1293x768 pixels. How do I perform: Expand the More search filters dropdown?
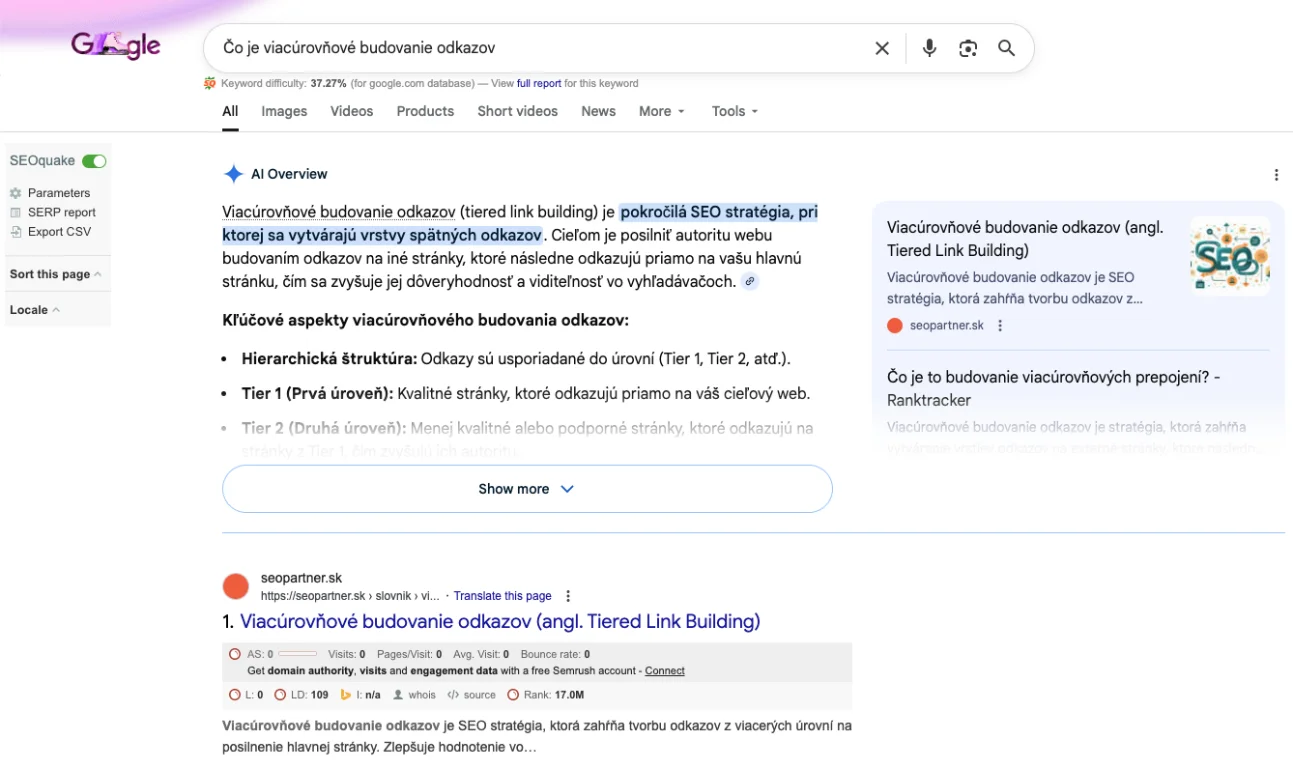[661, 111]
